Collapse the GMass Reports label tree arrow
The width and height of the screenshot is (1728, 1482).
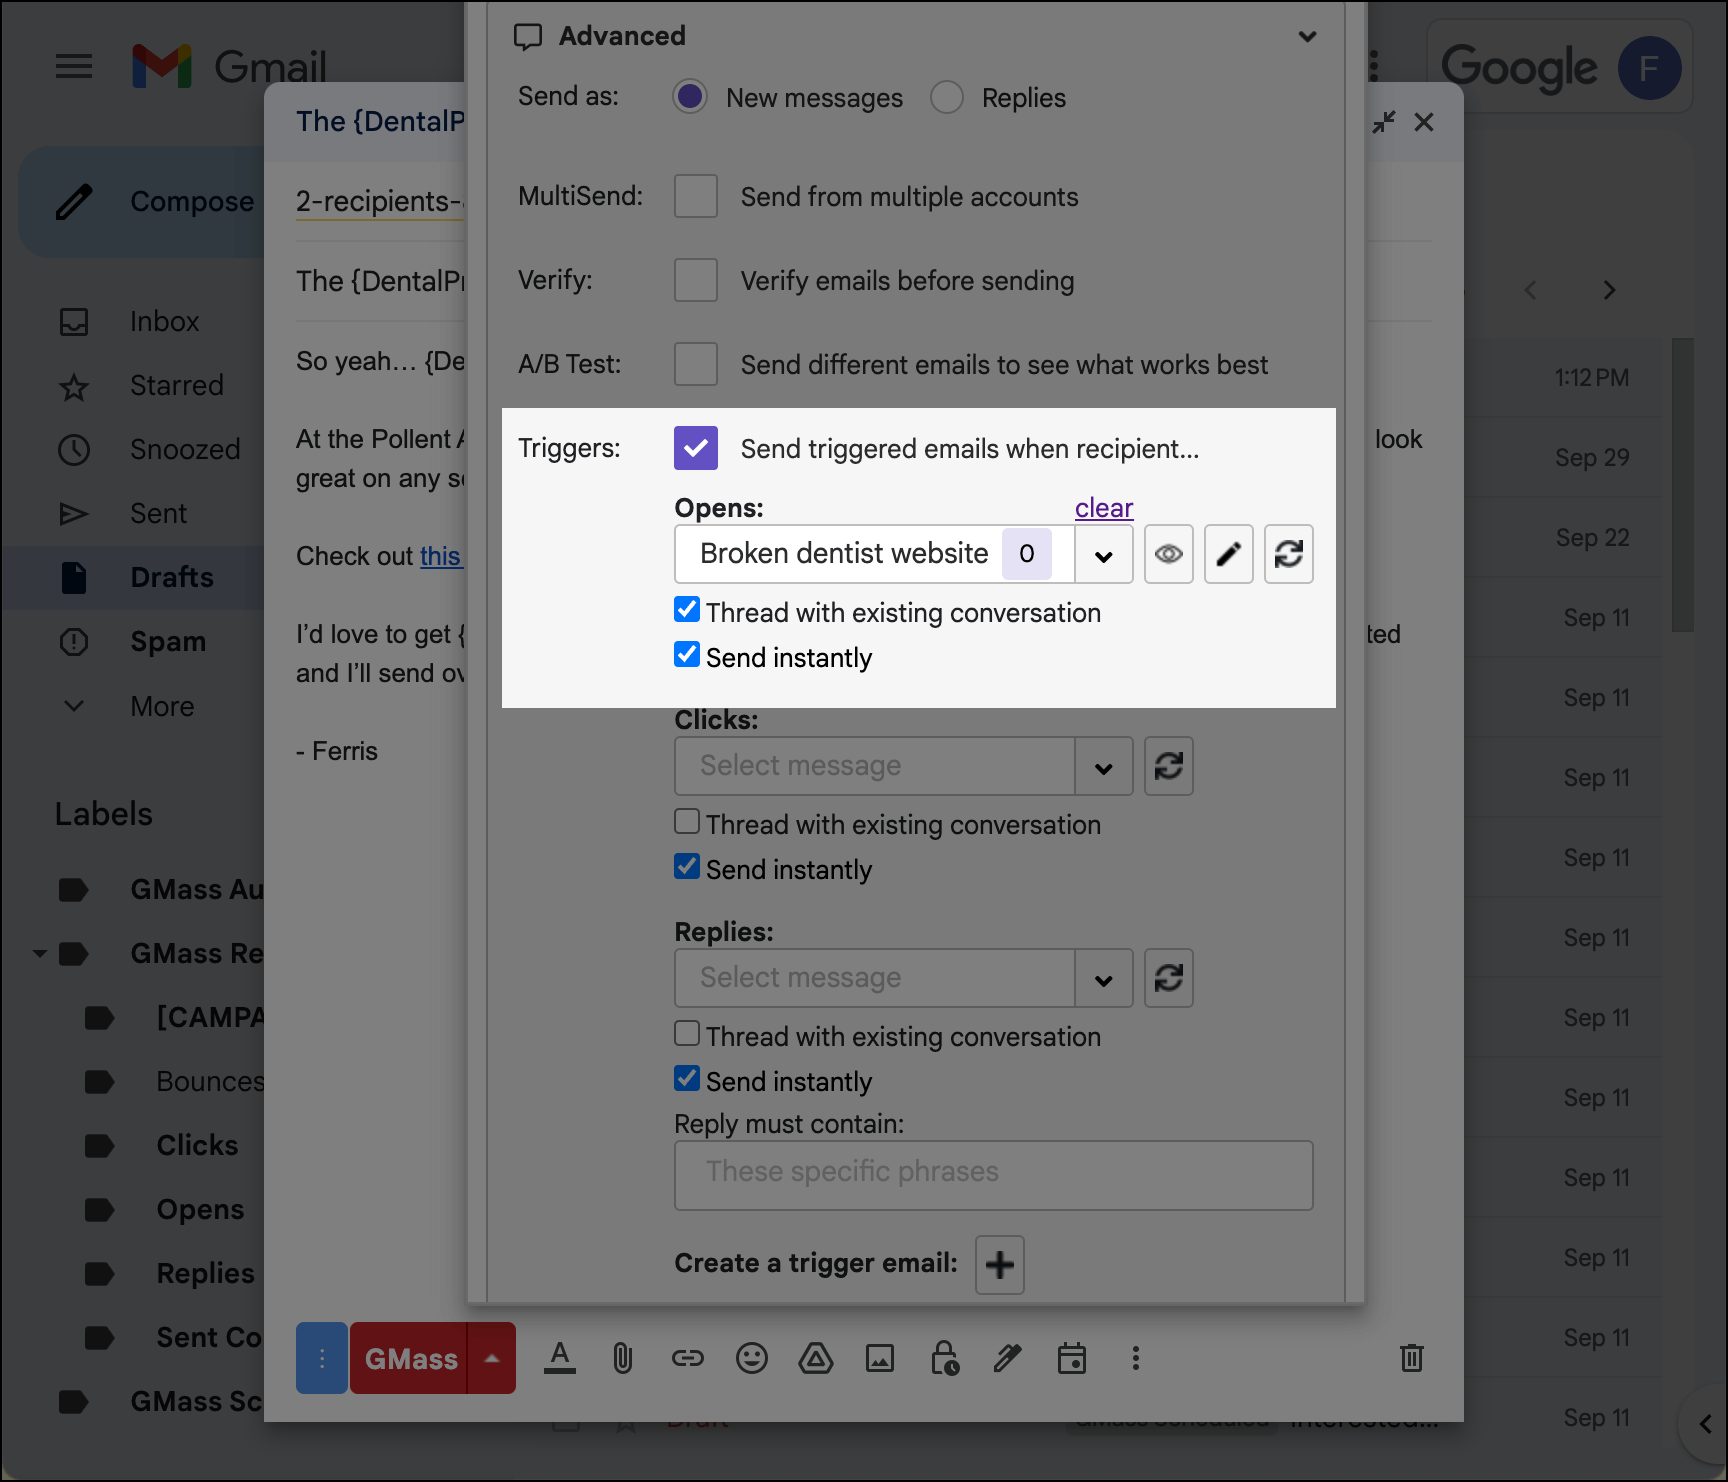[40, 954]
